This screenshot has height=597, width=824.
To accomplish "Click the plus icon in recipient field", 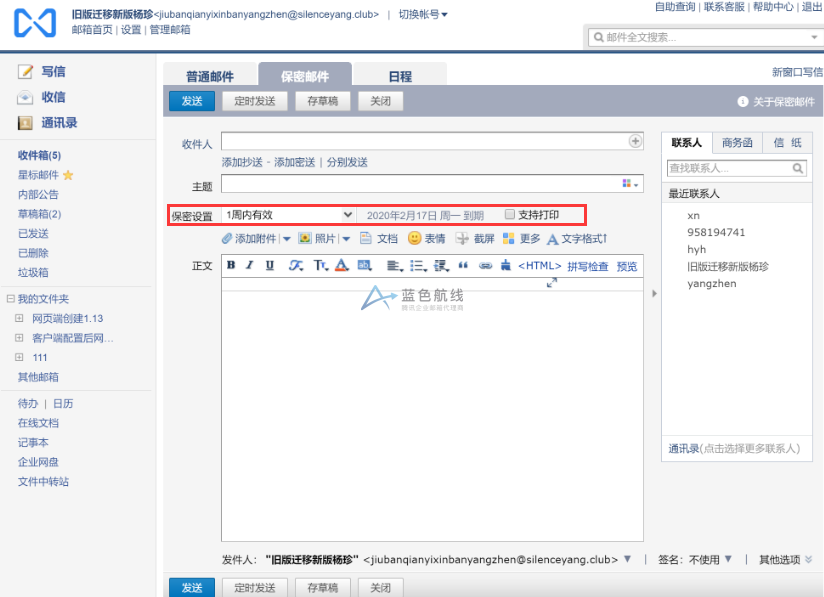I will tap(635, 141).
